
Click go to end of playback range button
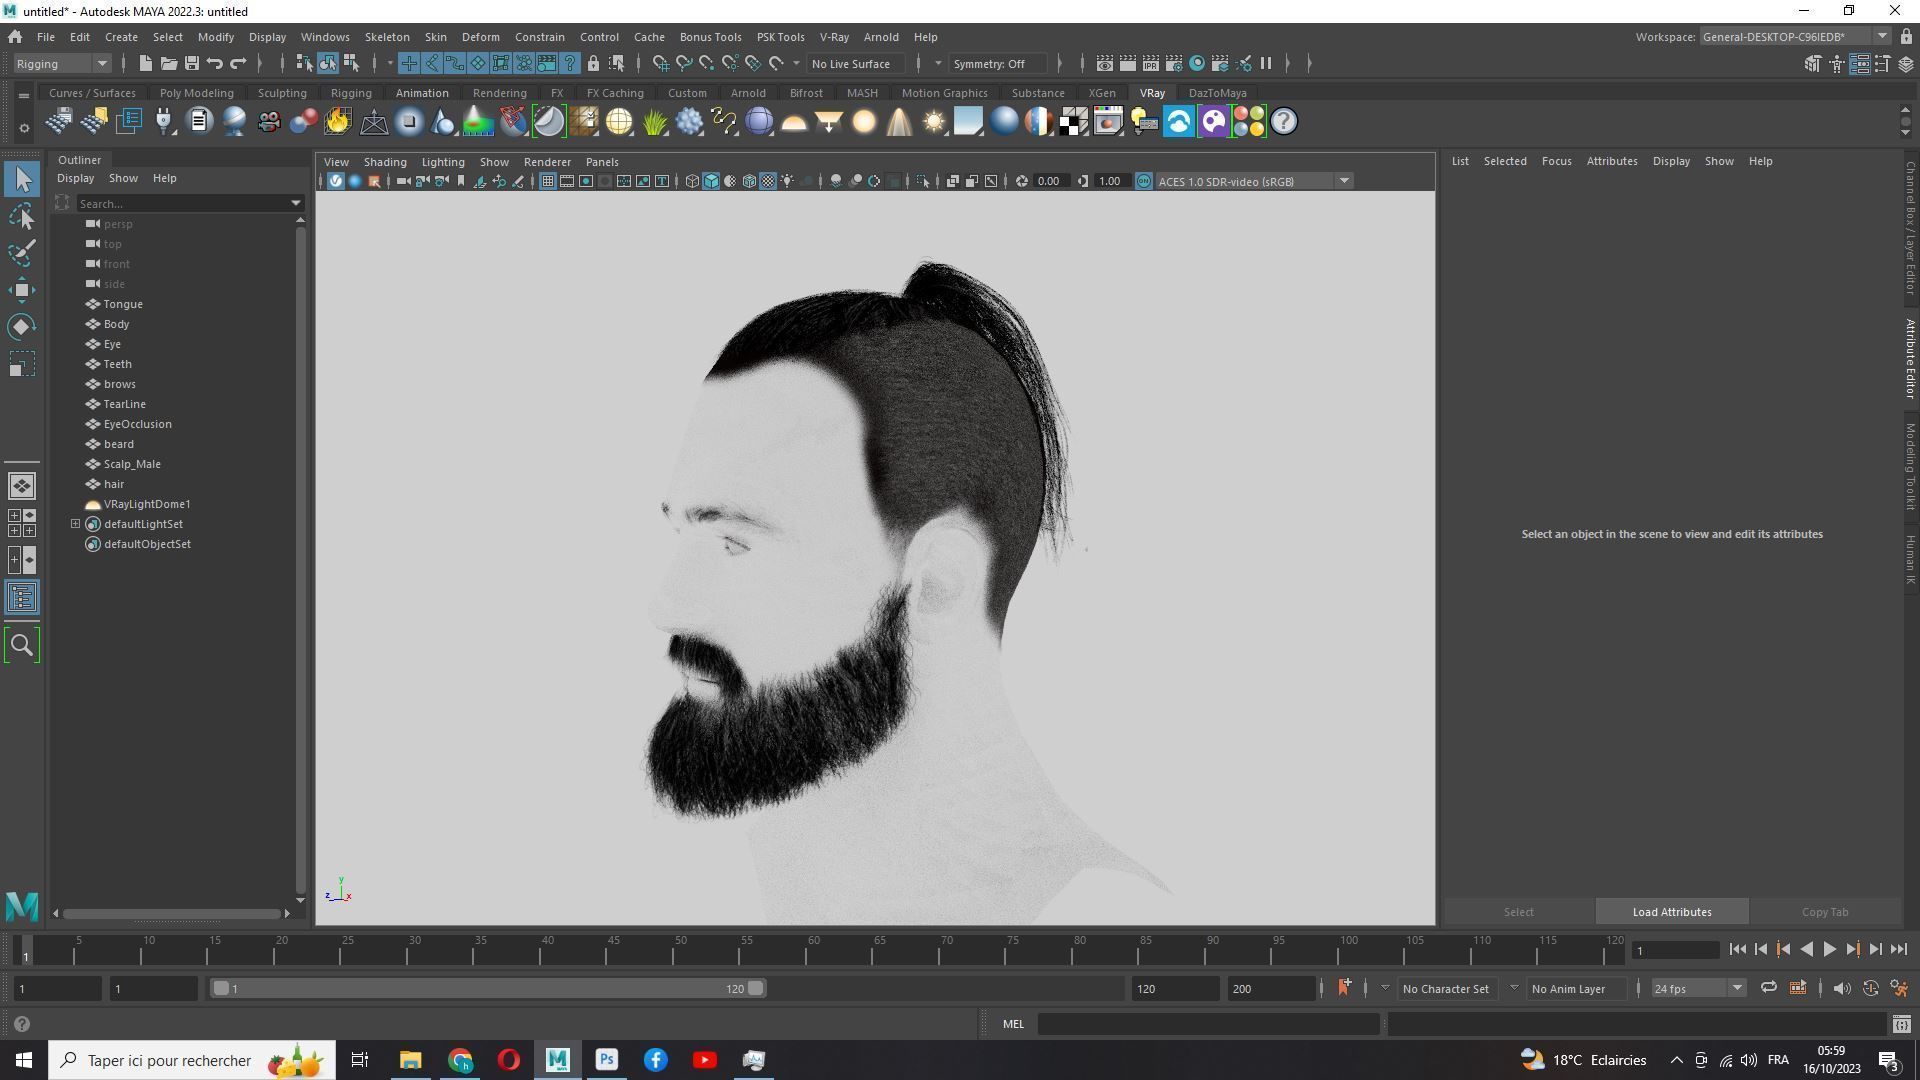pos(1898,950)
